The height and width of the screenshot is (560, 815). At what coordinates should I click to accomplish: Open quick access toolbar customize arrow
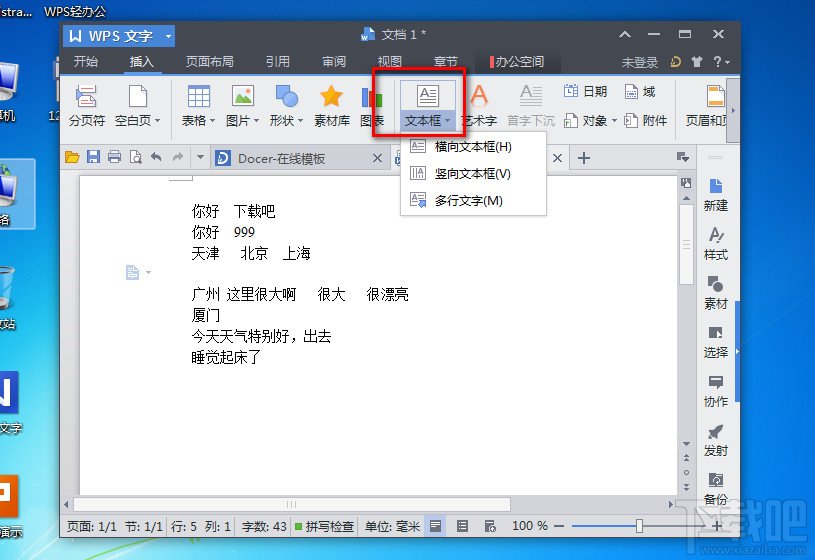point(200,157)
